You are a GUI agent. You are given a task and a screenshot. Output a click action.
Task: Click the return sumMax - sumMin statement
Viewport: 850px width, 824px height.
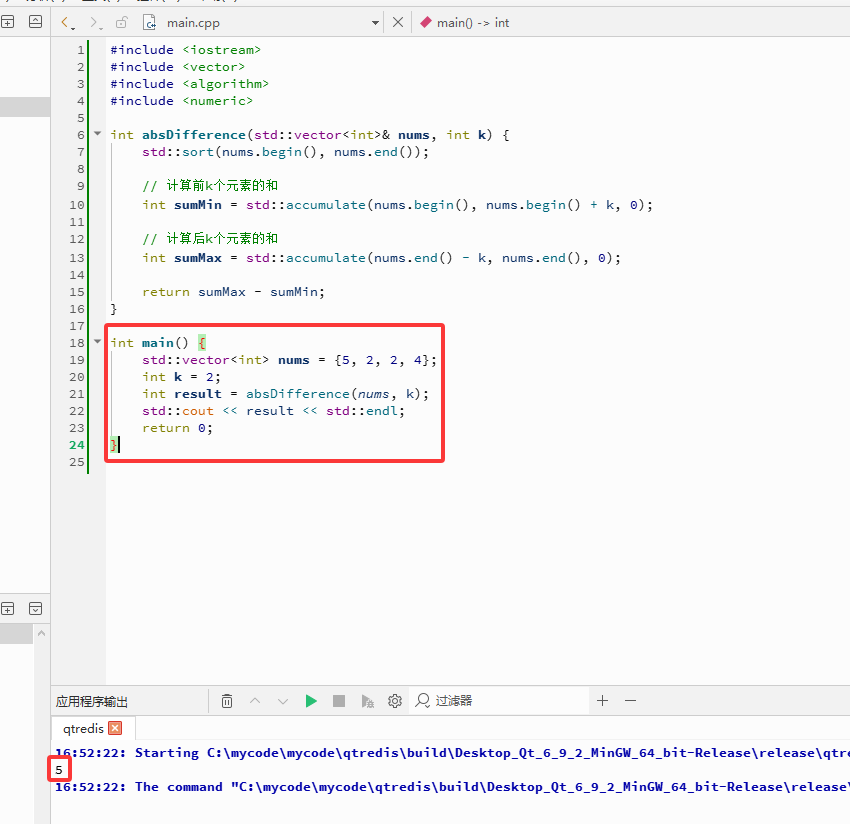tap(233, 292)
